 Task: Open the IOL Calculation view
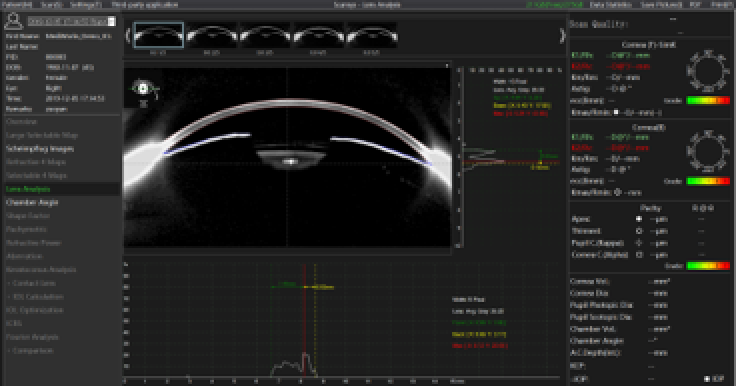[x=38, y=297]
